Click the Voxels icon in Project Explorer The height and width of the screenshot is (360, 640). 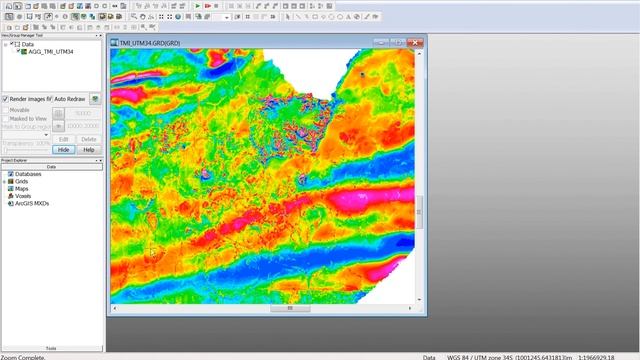tap(11, 196)
